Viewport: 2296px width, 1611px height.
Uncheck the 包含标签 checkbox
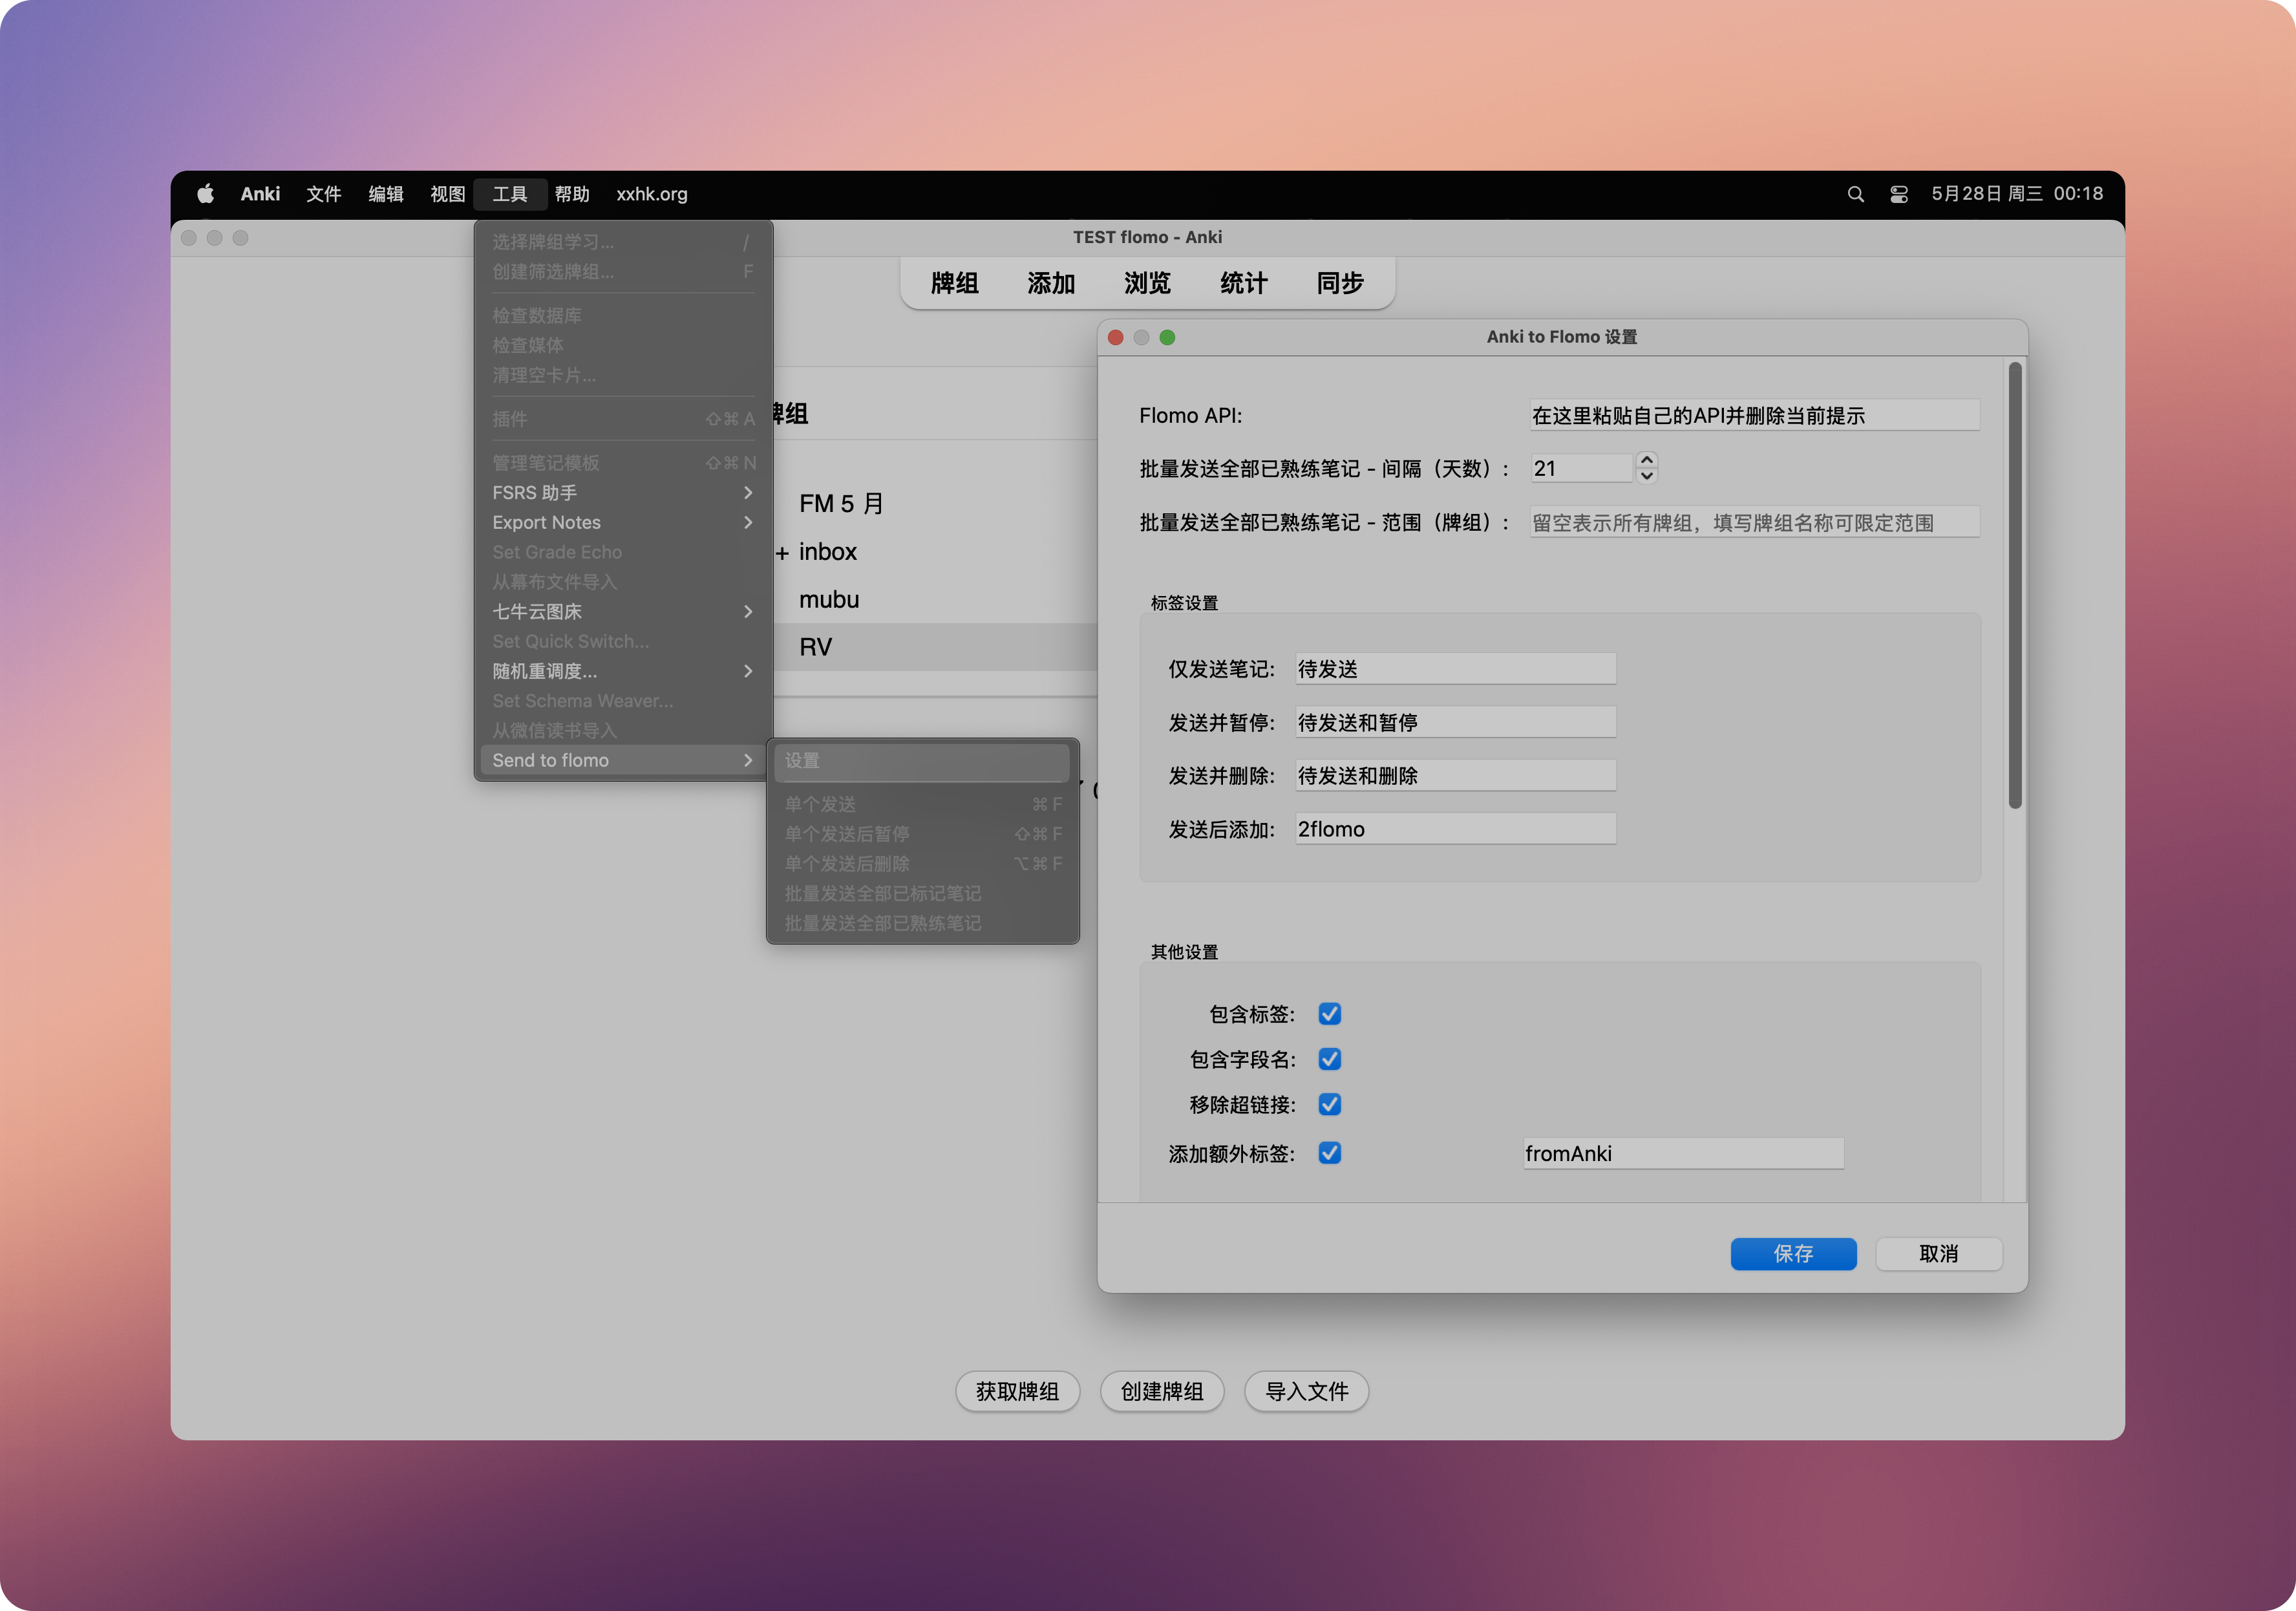[1329, 1014]
